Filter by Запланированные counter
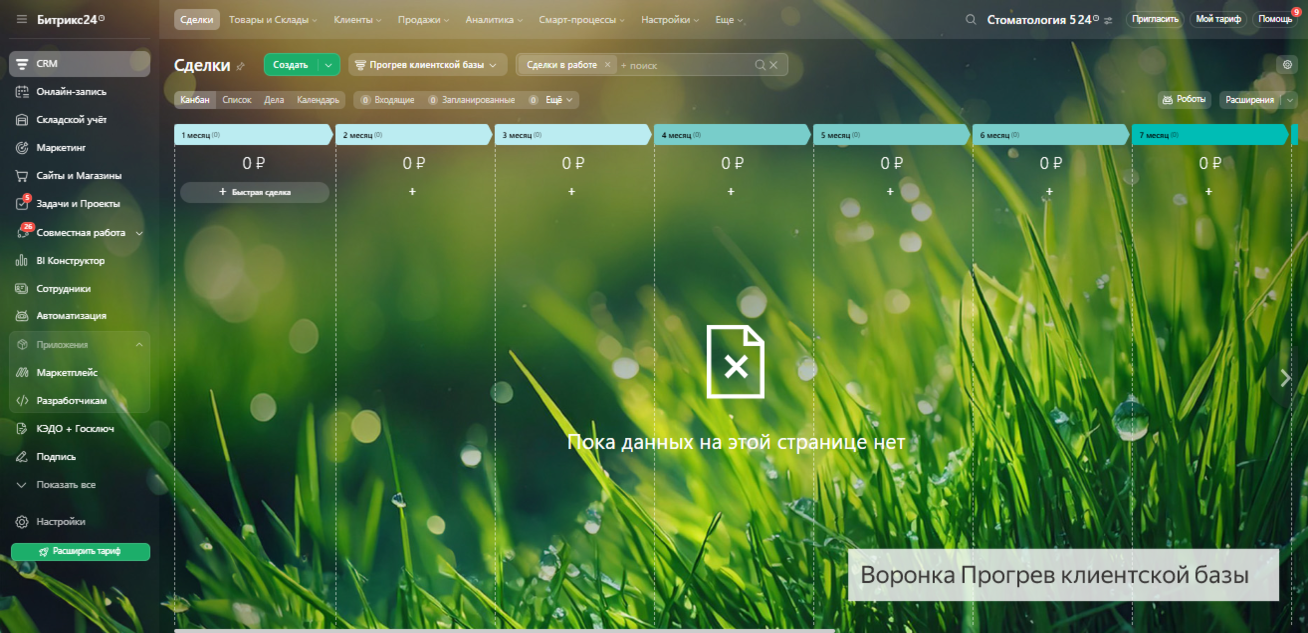 tap(471, 100)
